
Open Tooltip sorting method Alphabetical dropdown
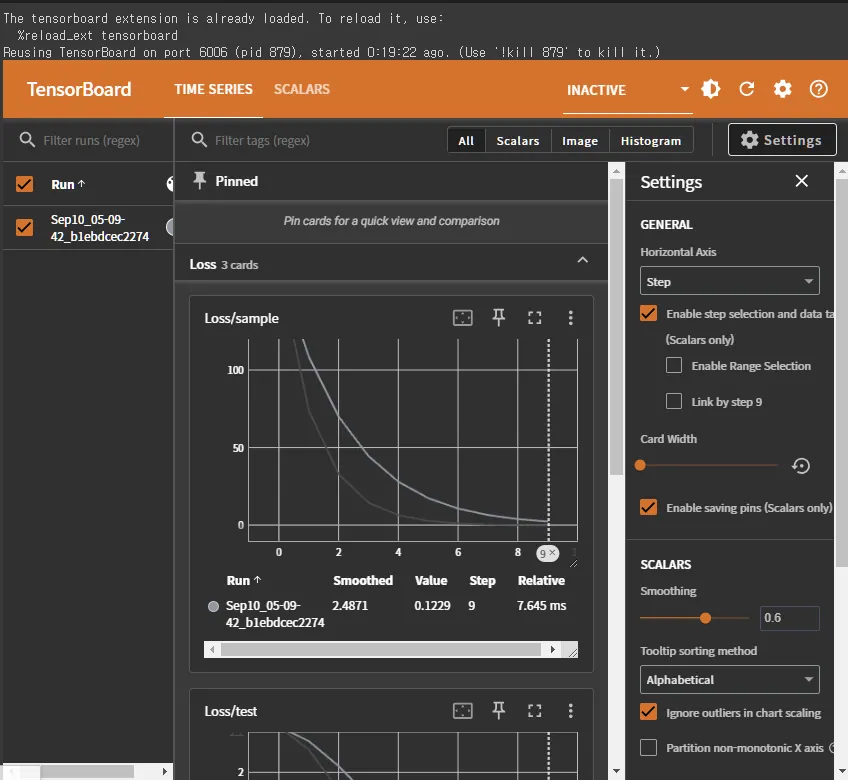[729, 680]
